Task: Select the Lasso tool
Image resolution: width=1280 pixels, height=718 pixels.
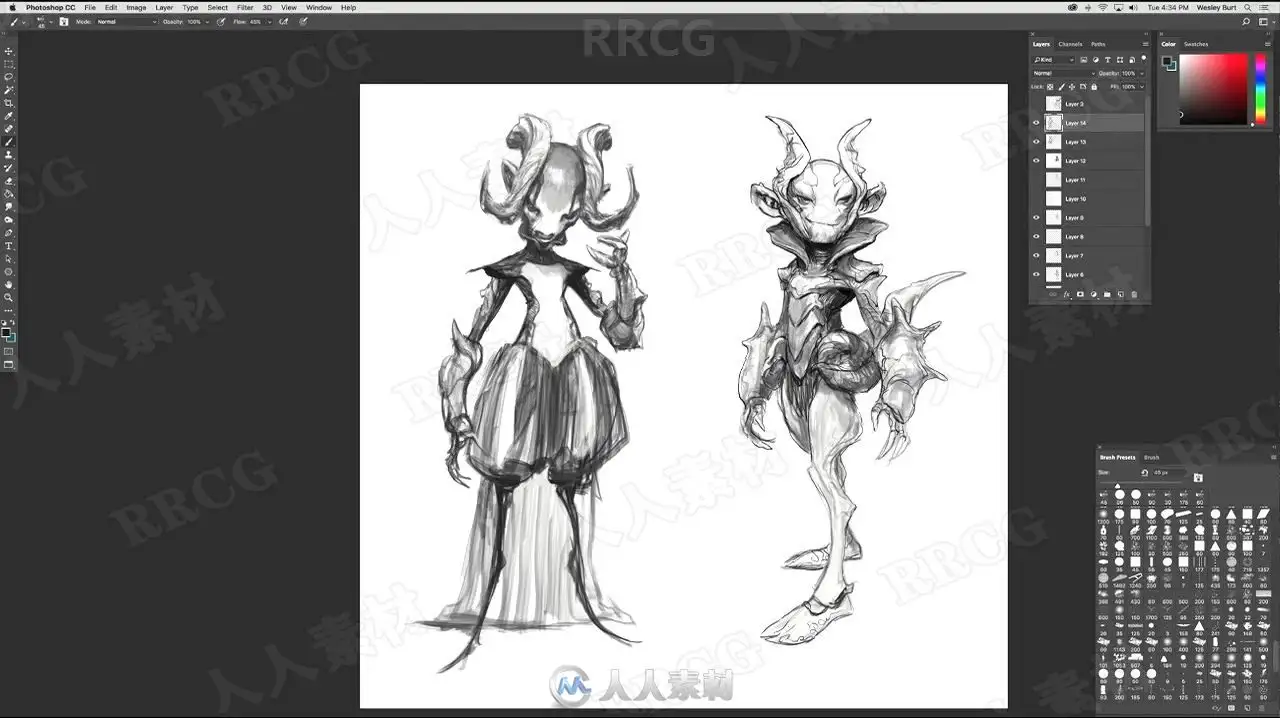Action: coord(8,76)
